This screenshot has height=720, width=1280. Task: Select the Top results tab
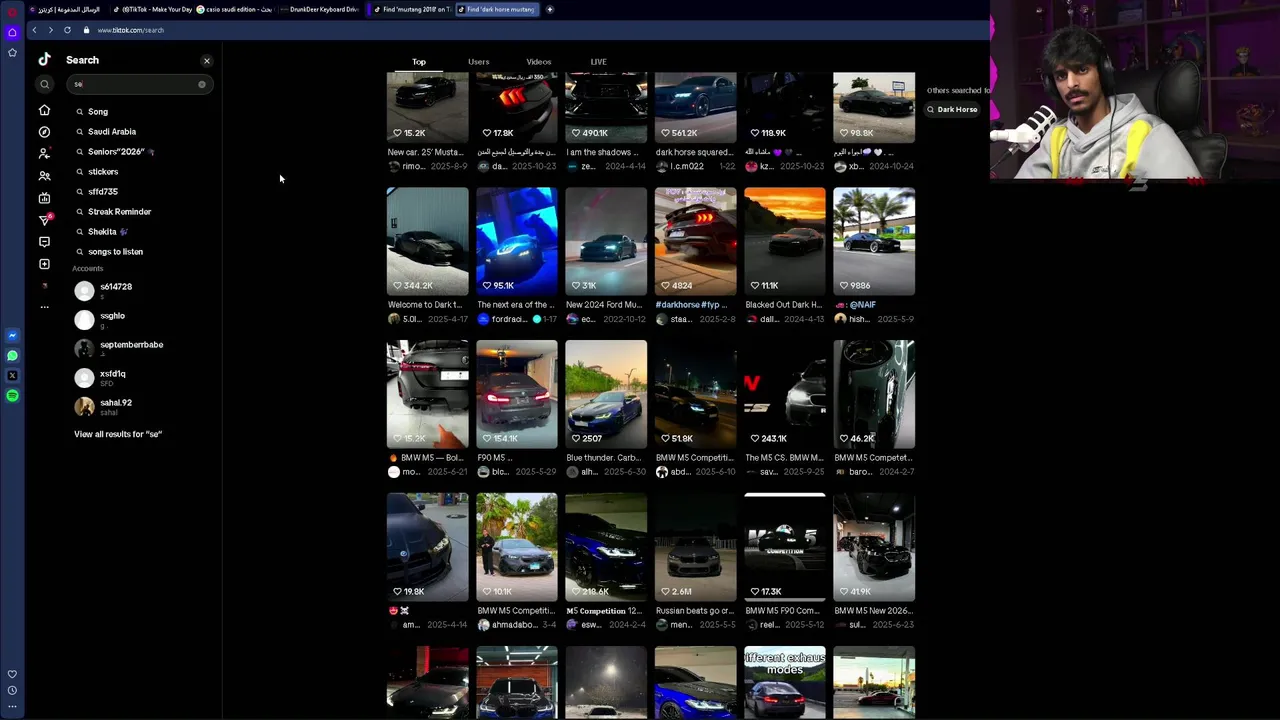pyautogui.click(x=419, y=62)
